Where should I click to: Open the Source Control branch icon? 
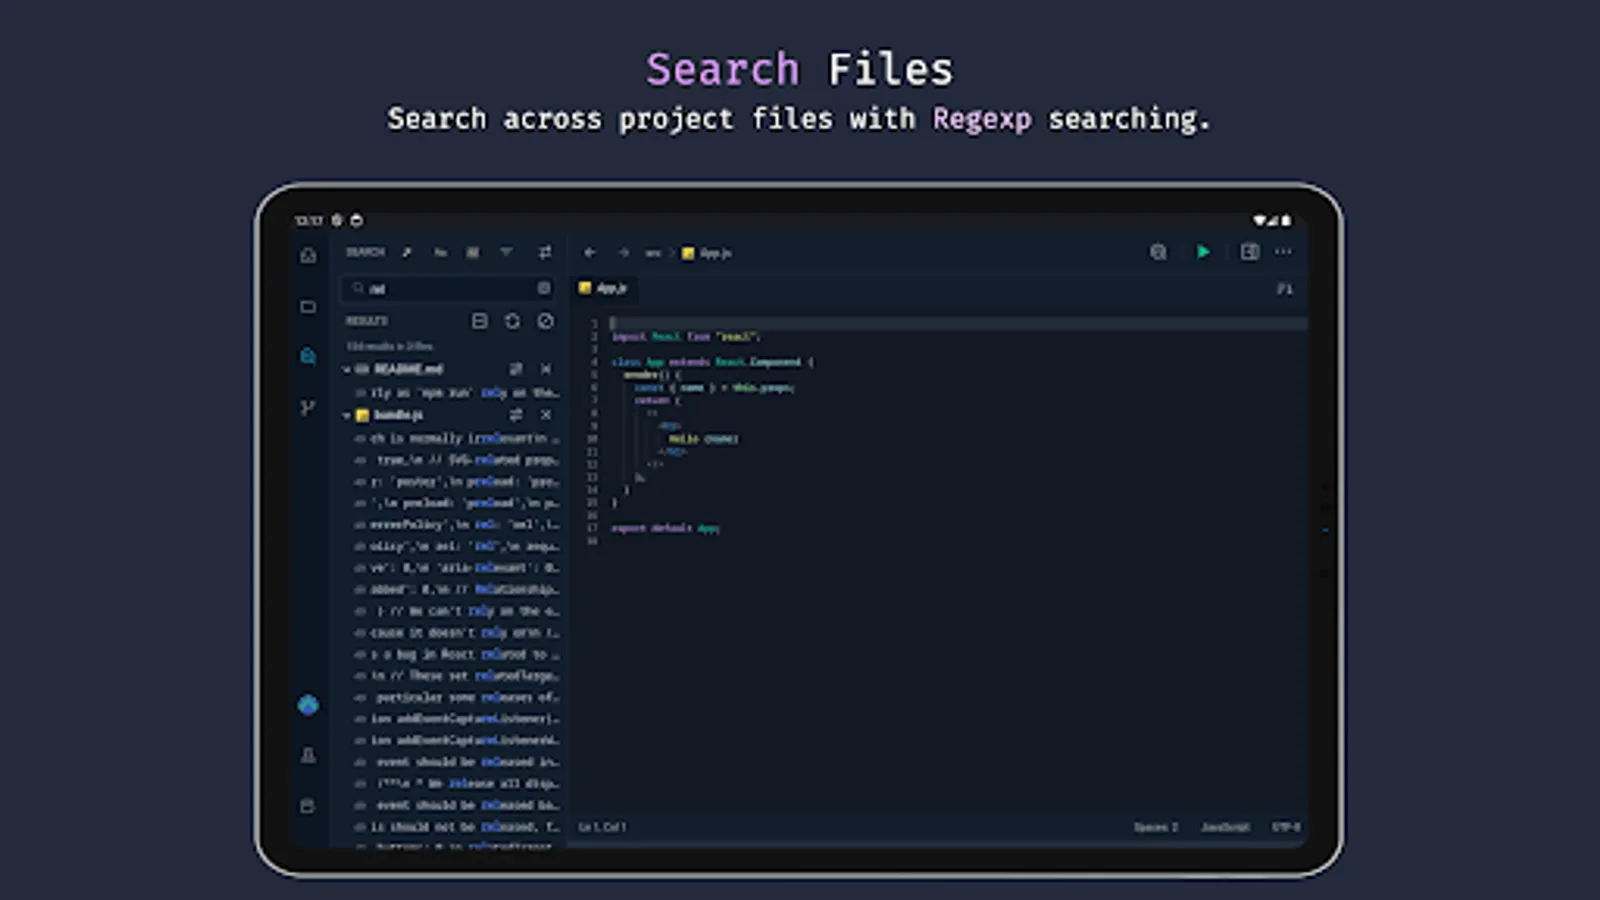[307, 407]
